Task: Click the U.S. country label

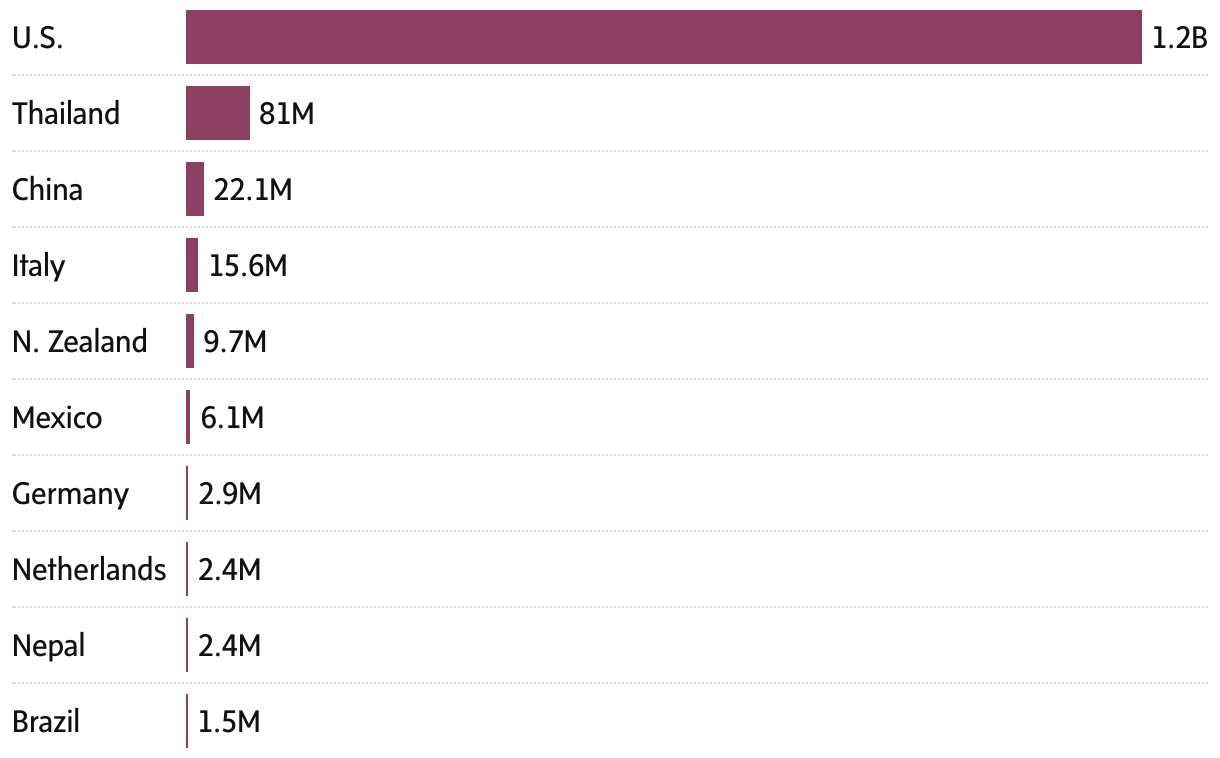Action: 37,38
